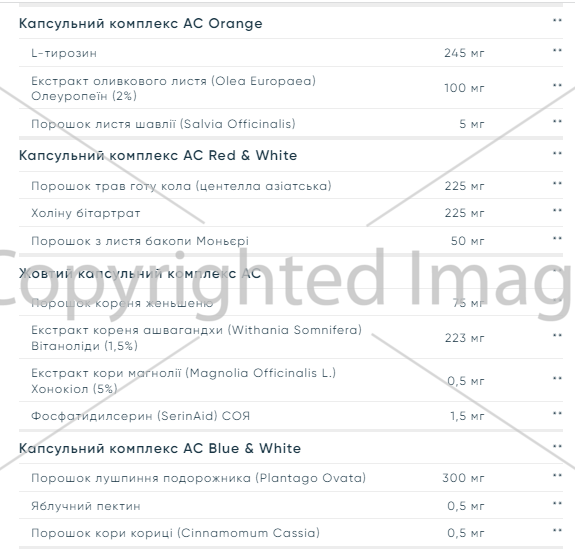Viewport: 575px width, 556px height.
Task: Click the dots marker beside AC Blue & White heading
Action: pos(557,446)
